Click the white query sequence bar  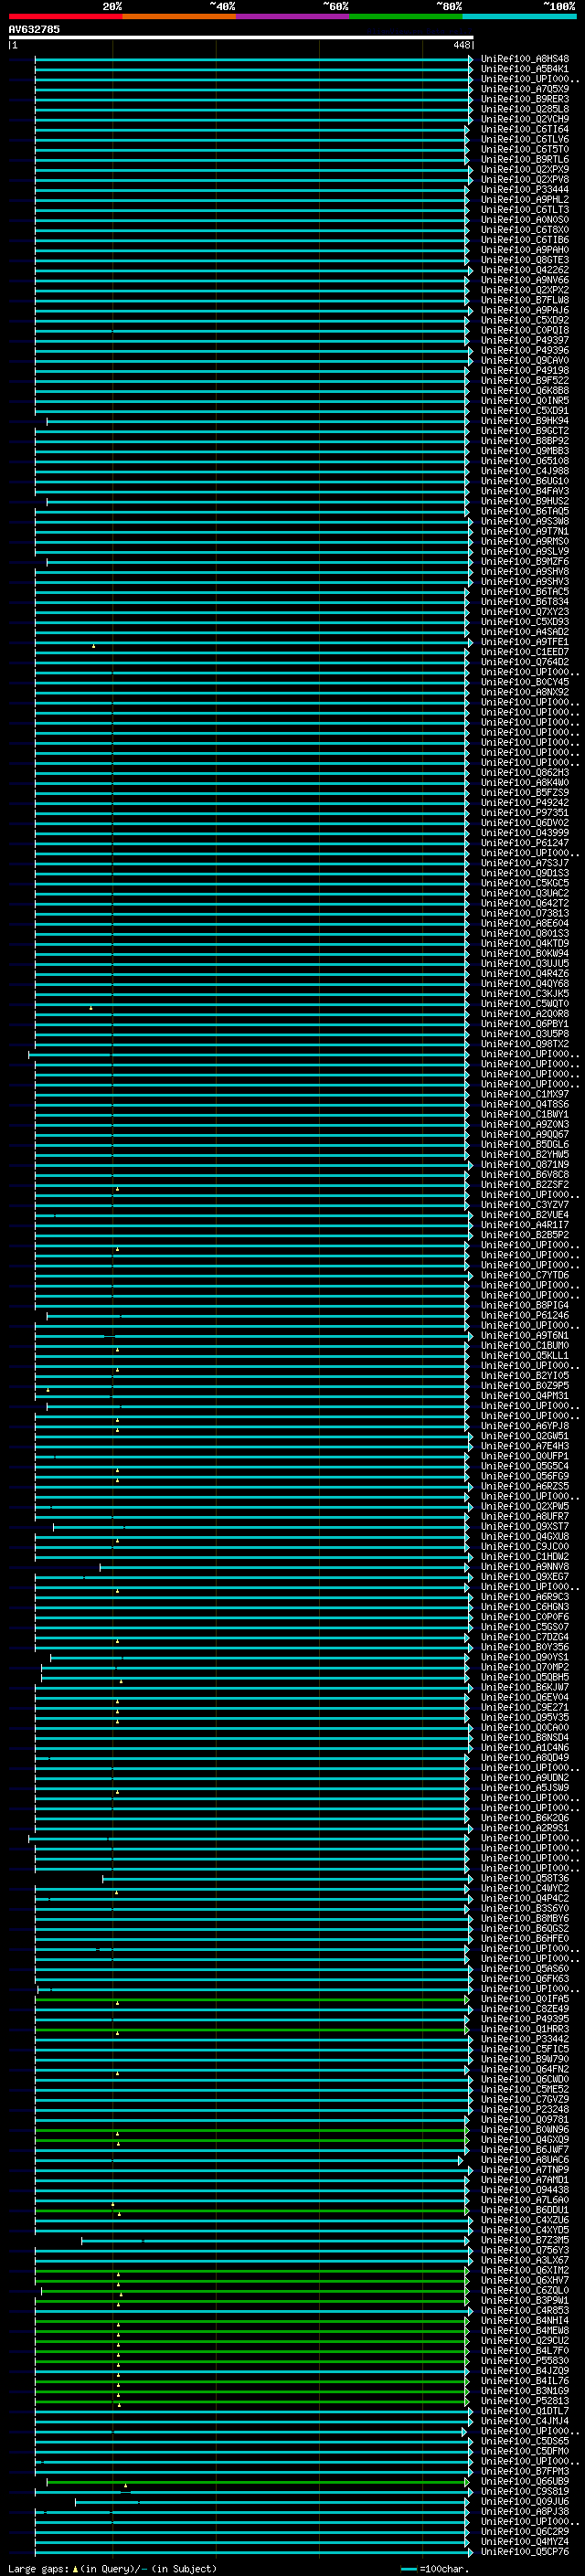coord(241,37)
